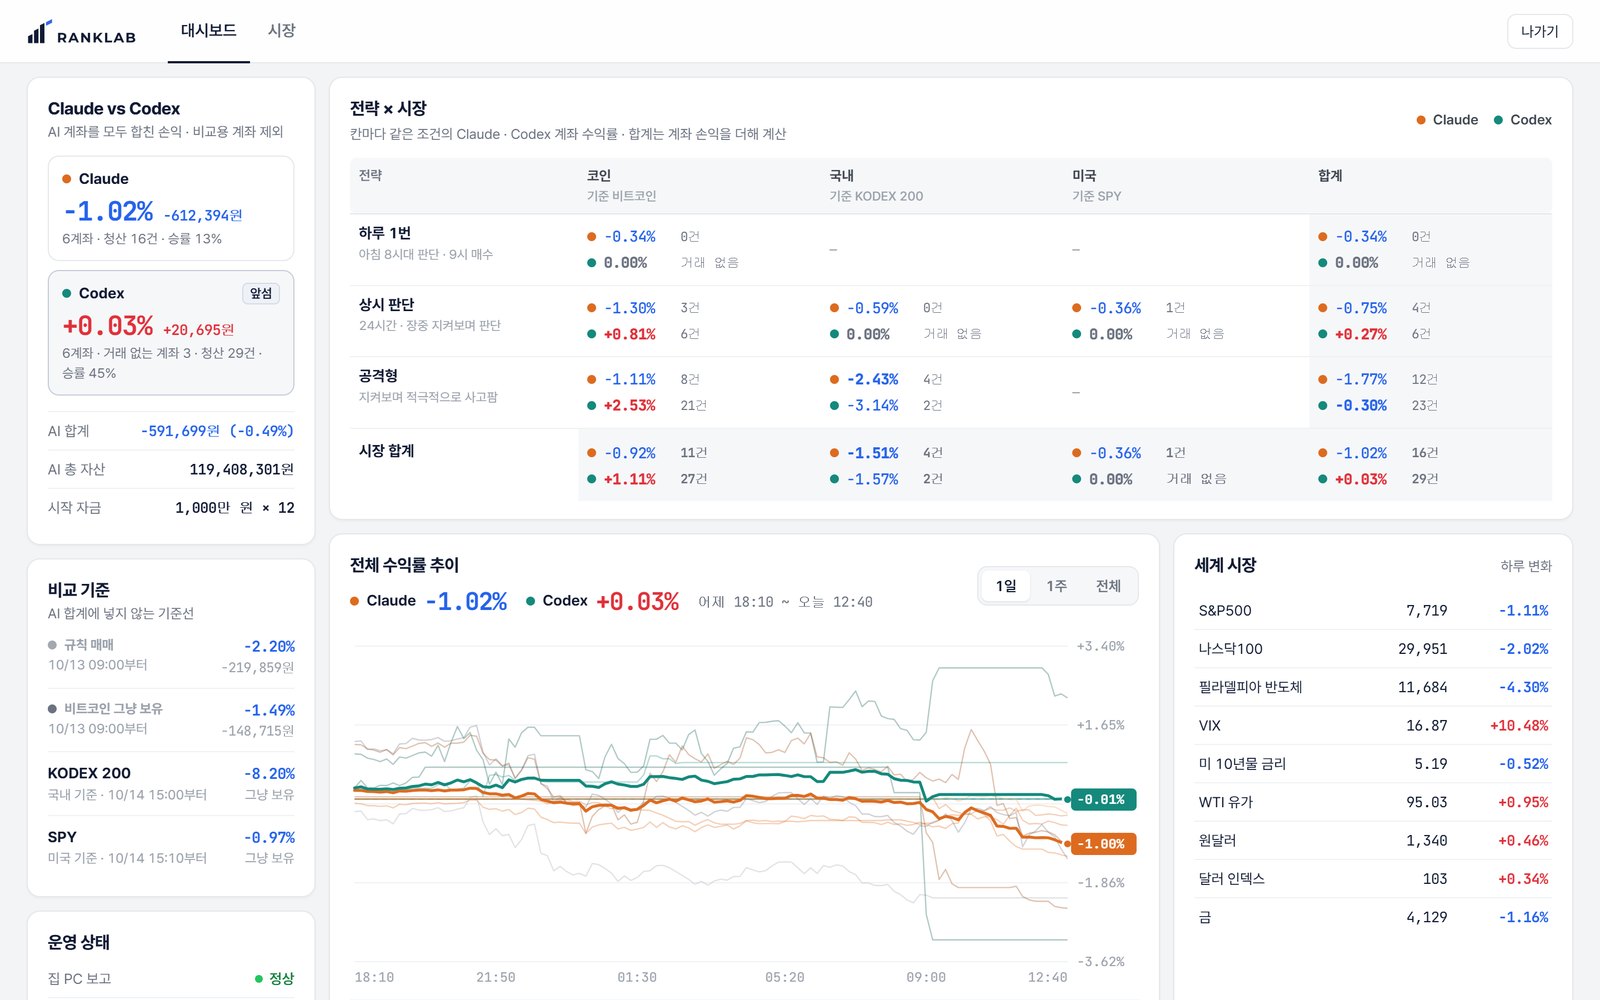Click the KODEX 200 benchmark entry
The height and width of the screenshot is (1000, 1600).
pos(171,783)
